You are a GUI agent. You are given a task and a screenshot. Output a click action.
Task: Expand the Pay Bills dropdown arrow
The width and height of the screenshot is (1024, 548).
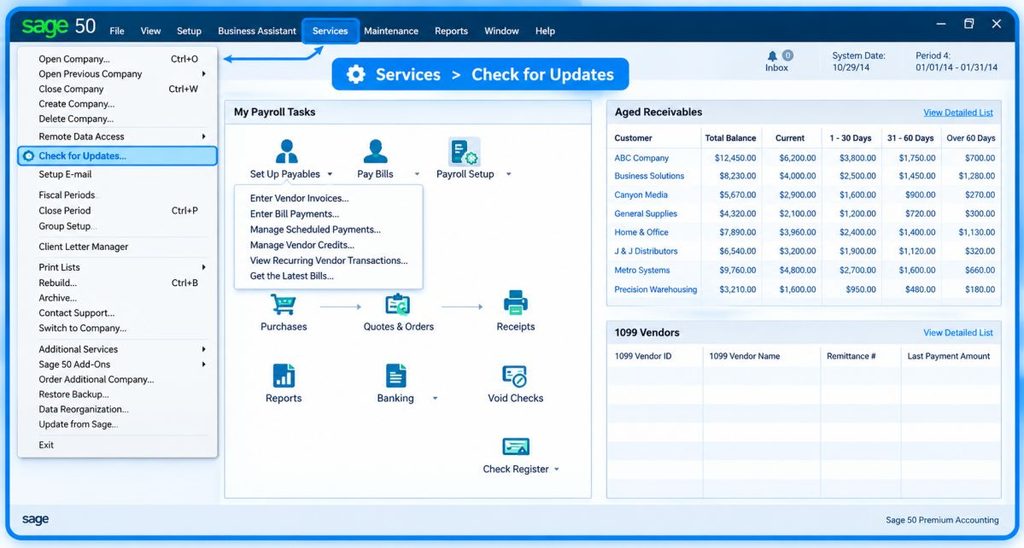417,174
